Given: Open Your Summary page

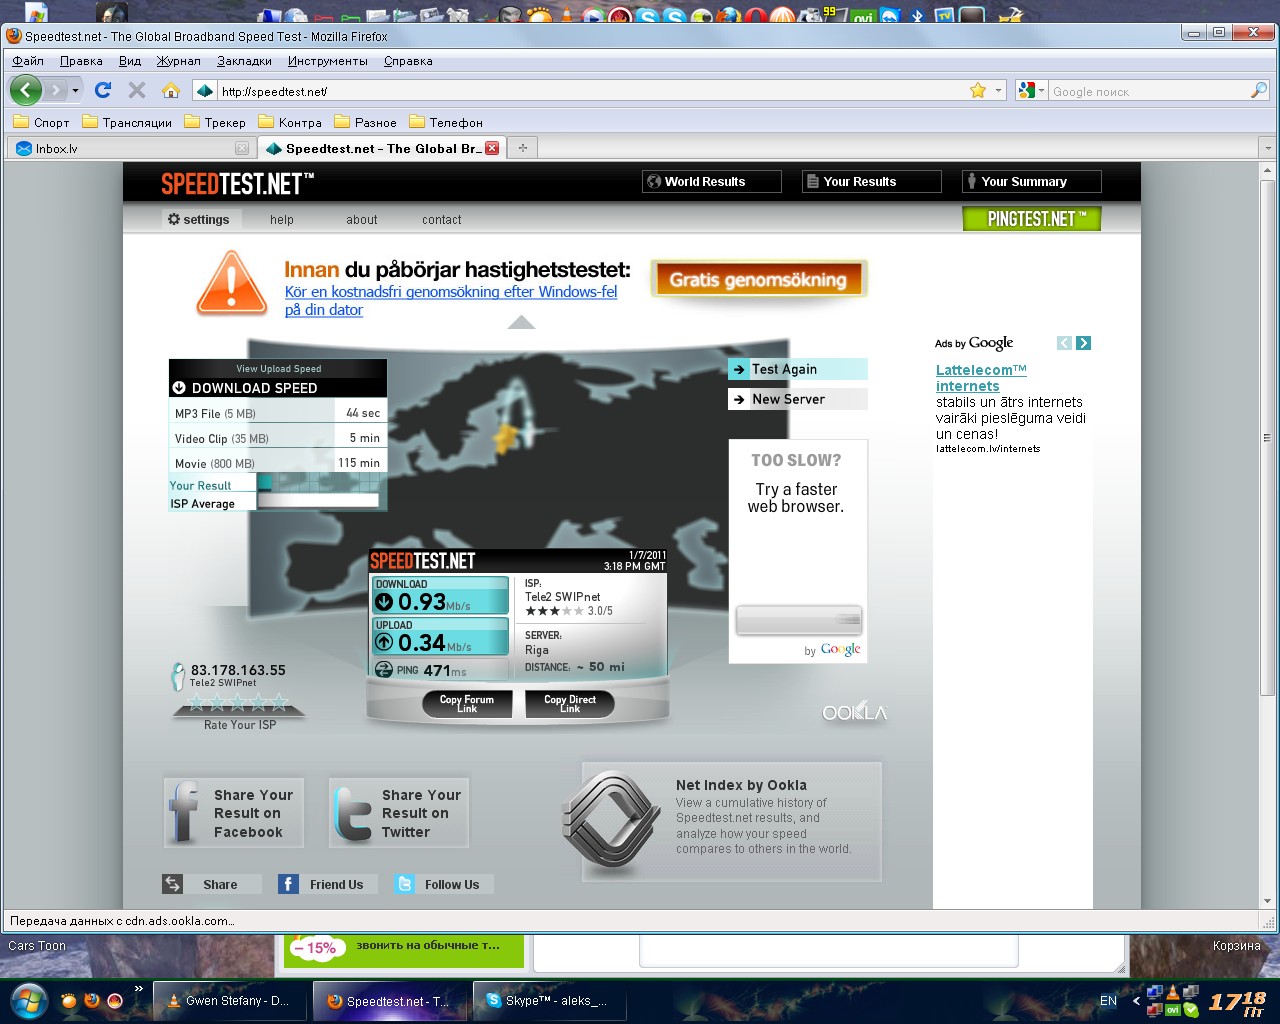Looking at the screenshot, I should [1031, 181].
